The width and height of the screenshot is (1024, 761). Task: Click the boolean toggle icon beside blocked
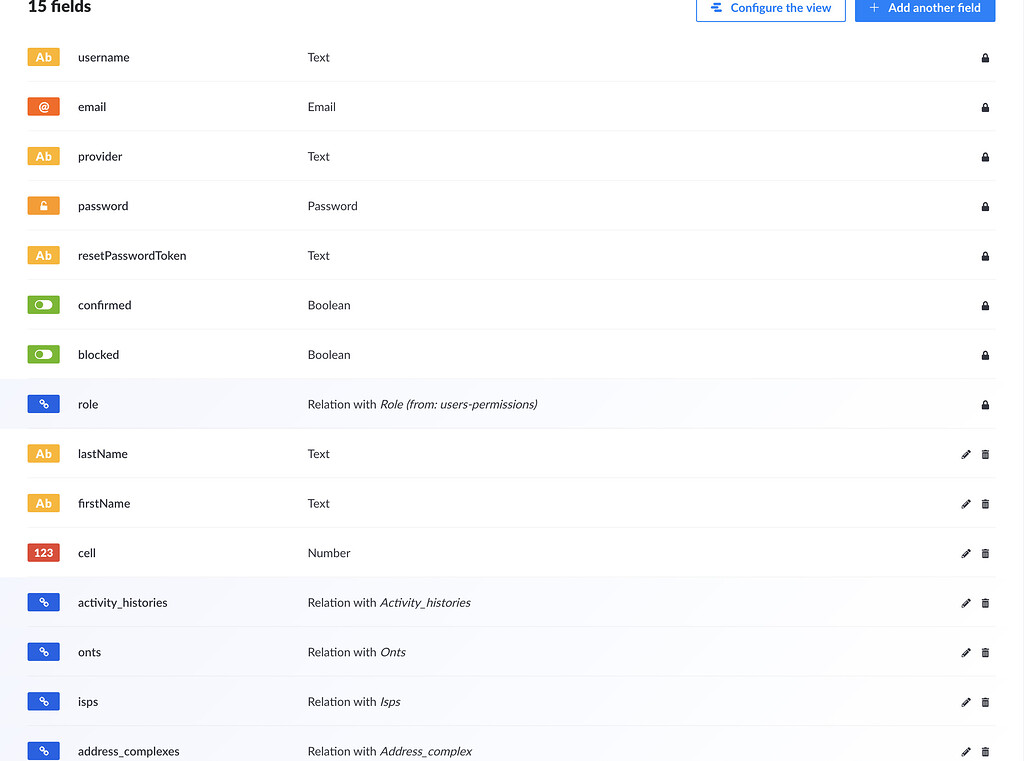pos(43,354)
